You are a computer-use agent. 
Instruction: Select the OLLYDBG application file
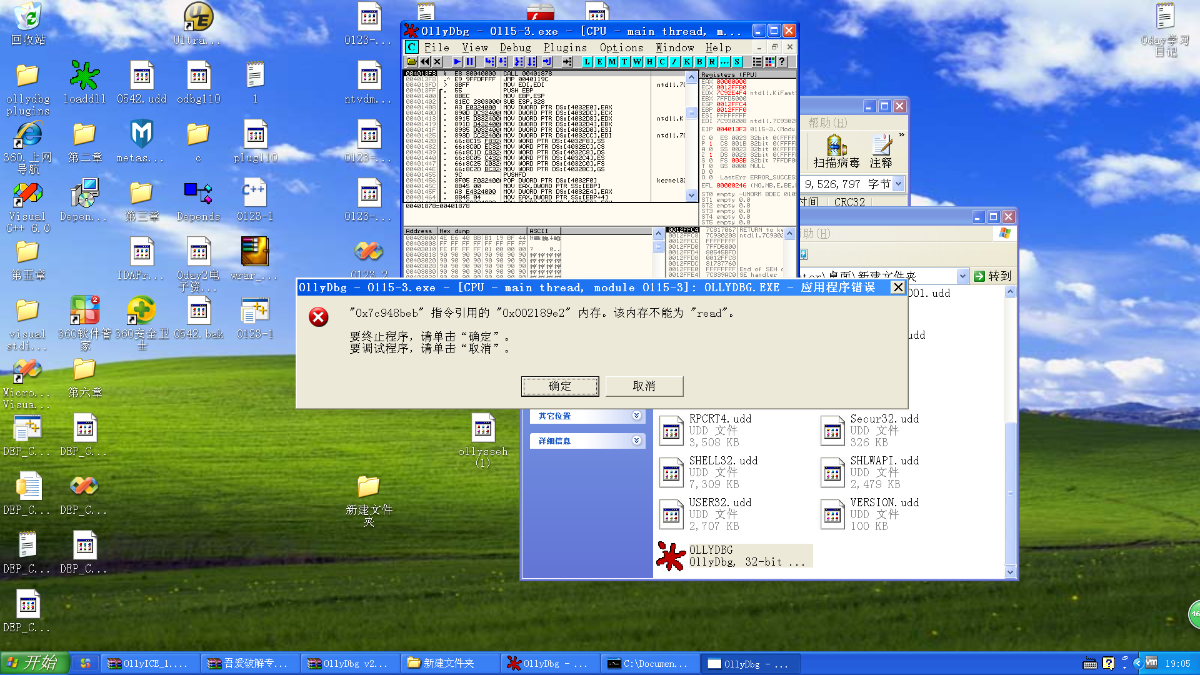click(734, 556)
